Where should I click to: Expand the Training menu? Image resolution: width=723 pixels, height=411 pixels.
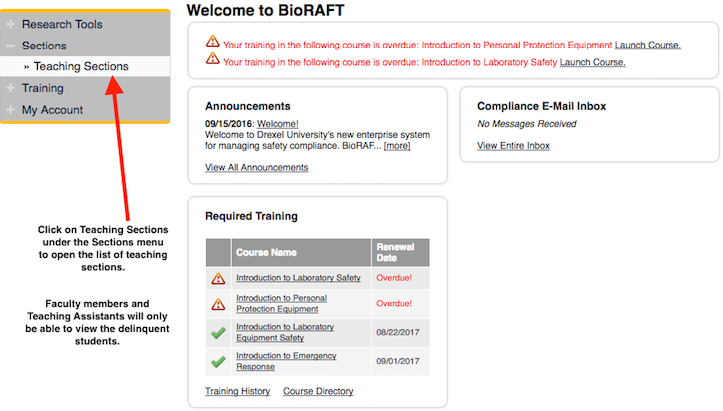(x=11, y=88)
